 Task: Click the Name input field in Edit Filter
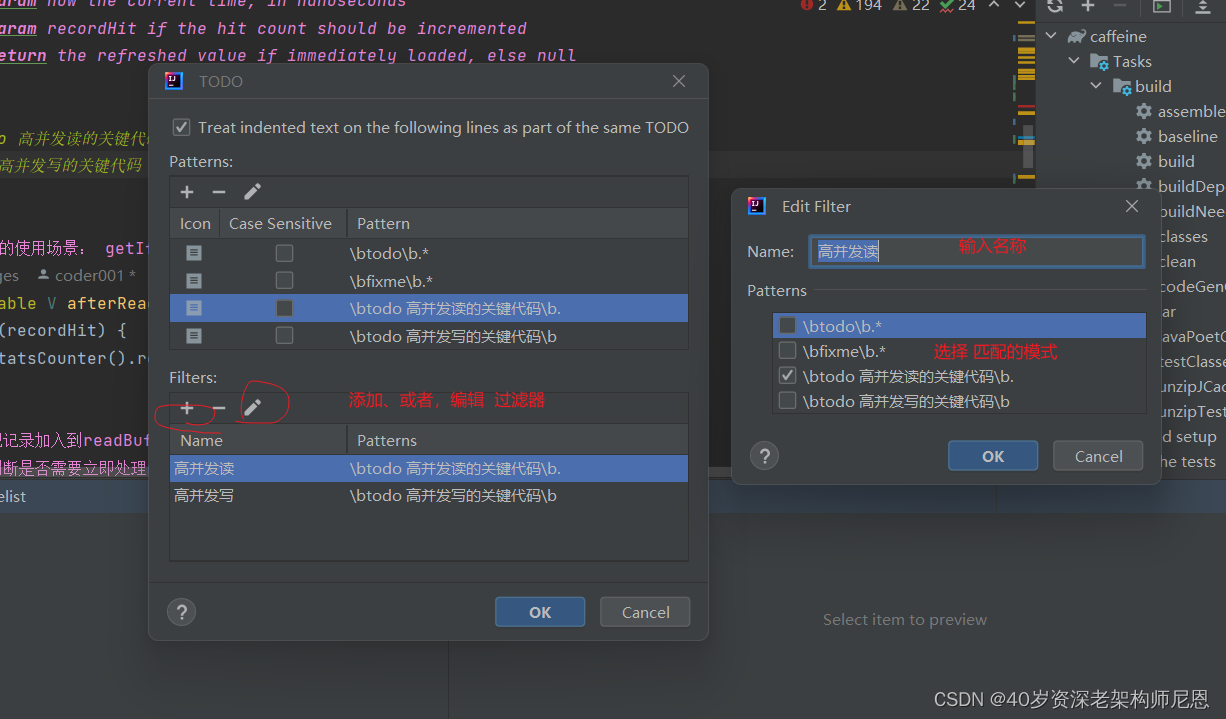[x=976, y=251]
